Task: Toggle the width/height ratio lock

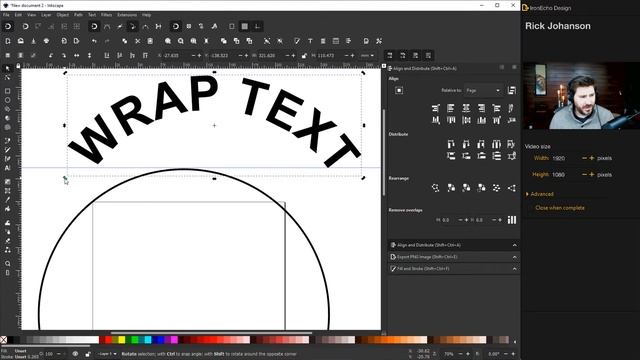Action: (304, 56)
